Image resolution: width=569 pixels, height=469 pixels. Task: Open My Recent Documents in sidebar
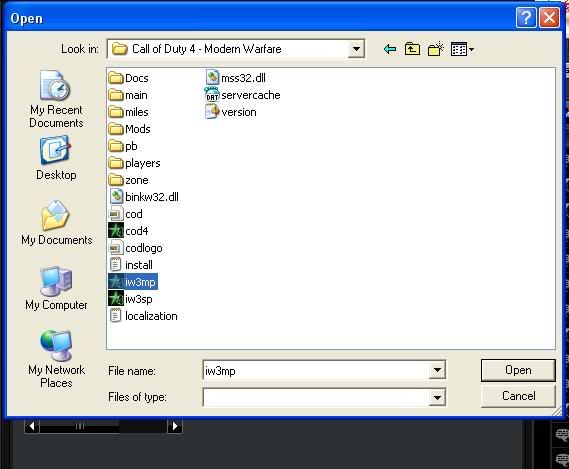click(x=56, y=99)
